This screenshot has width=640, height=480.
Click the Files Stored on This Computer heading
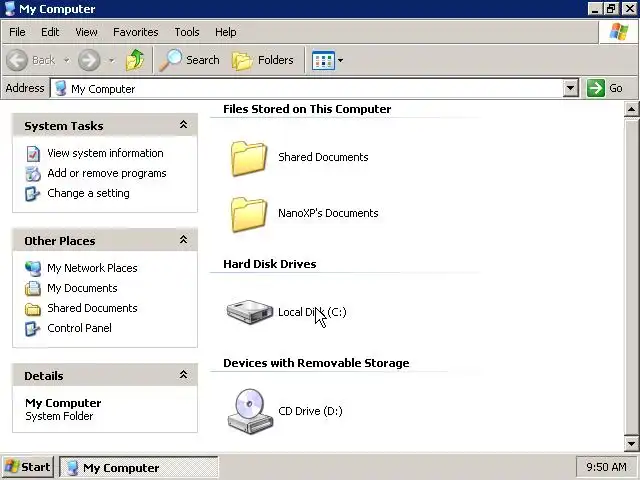click(x=307, y=109)
